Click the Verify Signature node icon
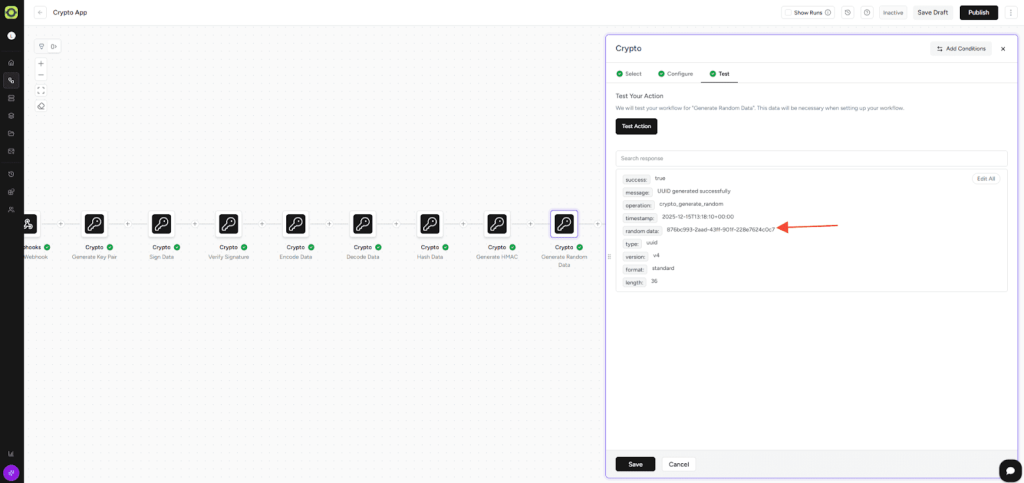Viewport: 1024px width, 483px height. coord(228,224)
